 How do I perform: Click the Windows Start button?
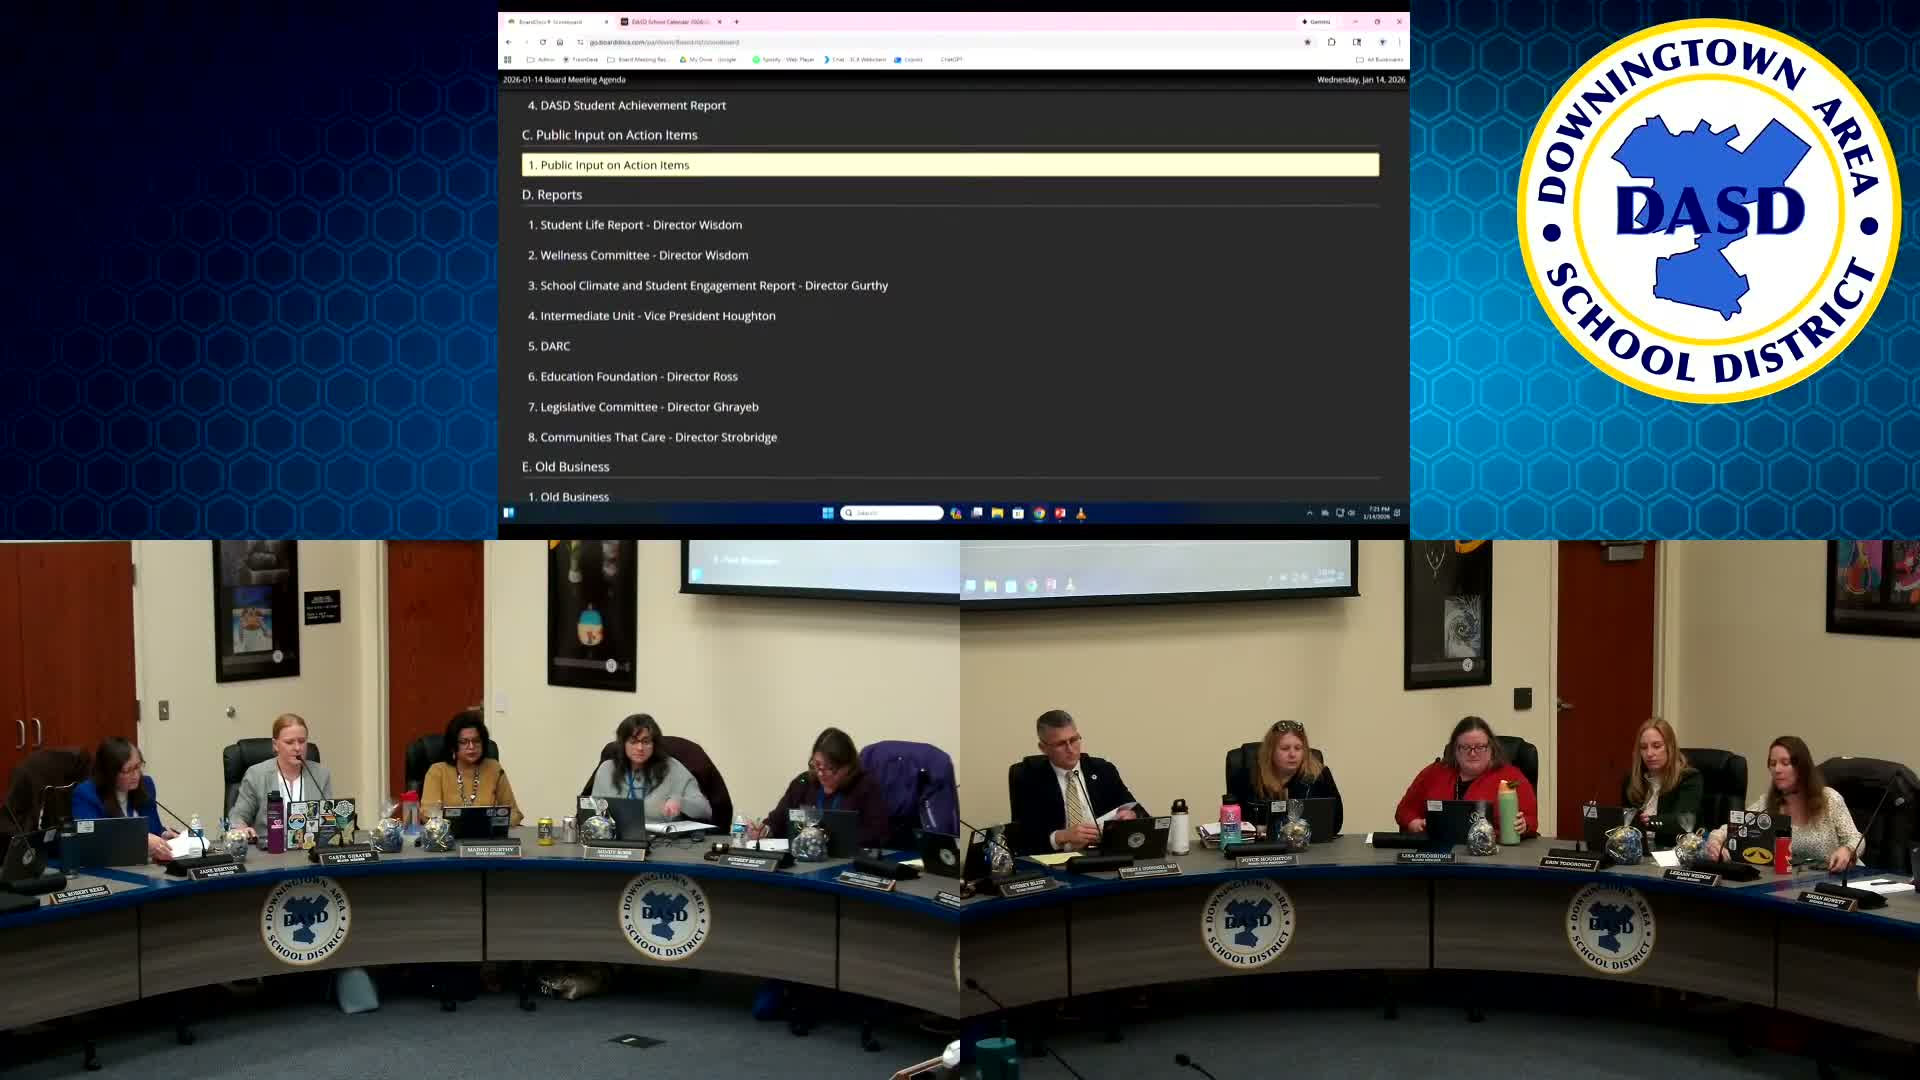coord(828,513)
